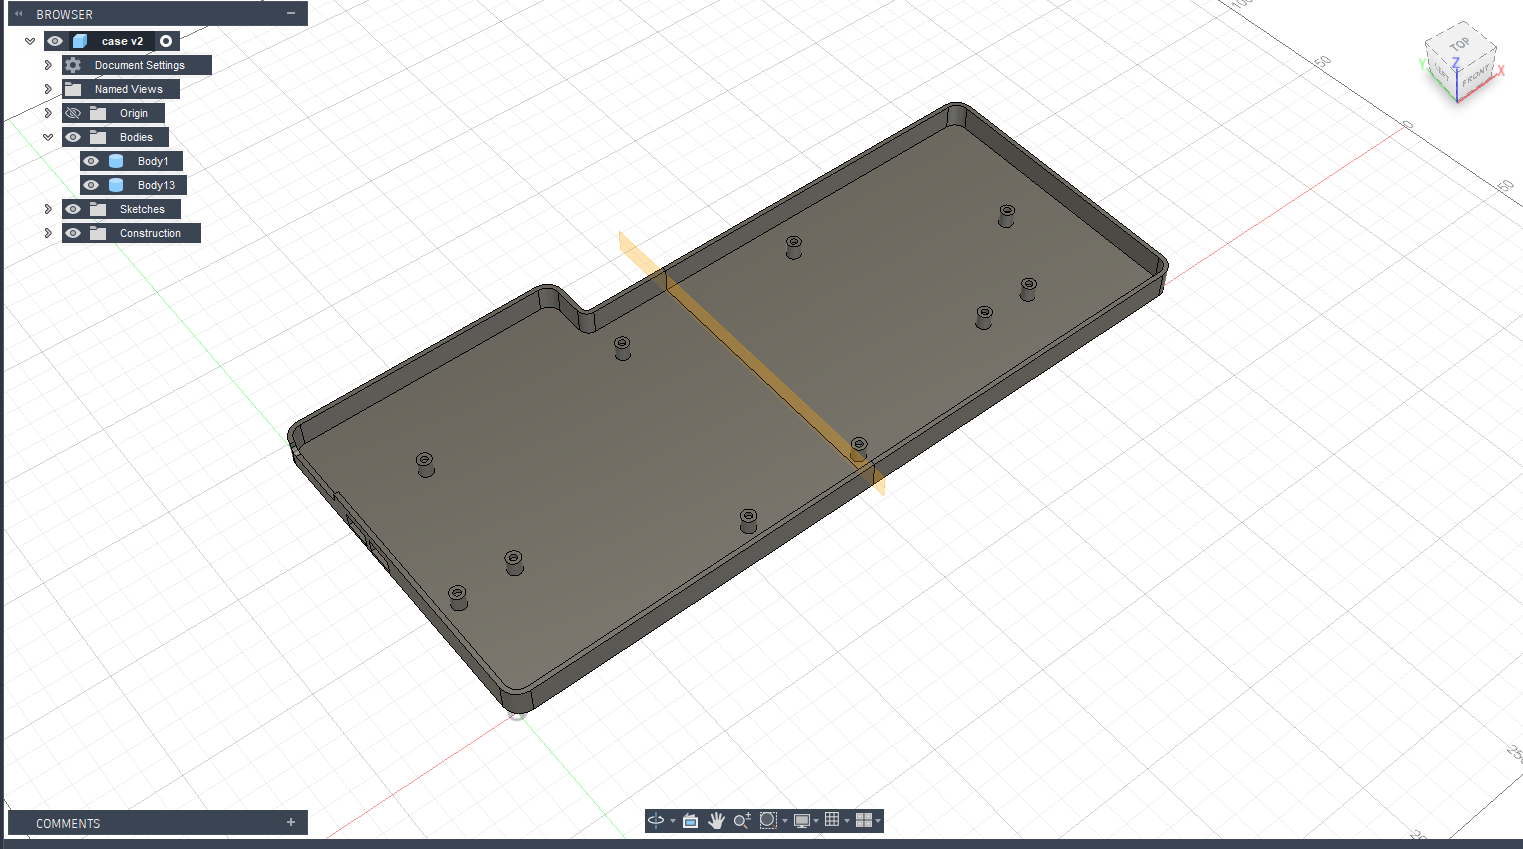Show the hidden Origin folder
Image resolution: width=1523 pixels, height=849 pixels.
[x=73, y=113]
